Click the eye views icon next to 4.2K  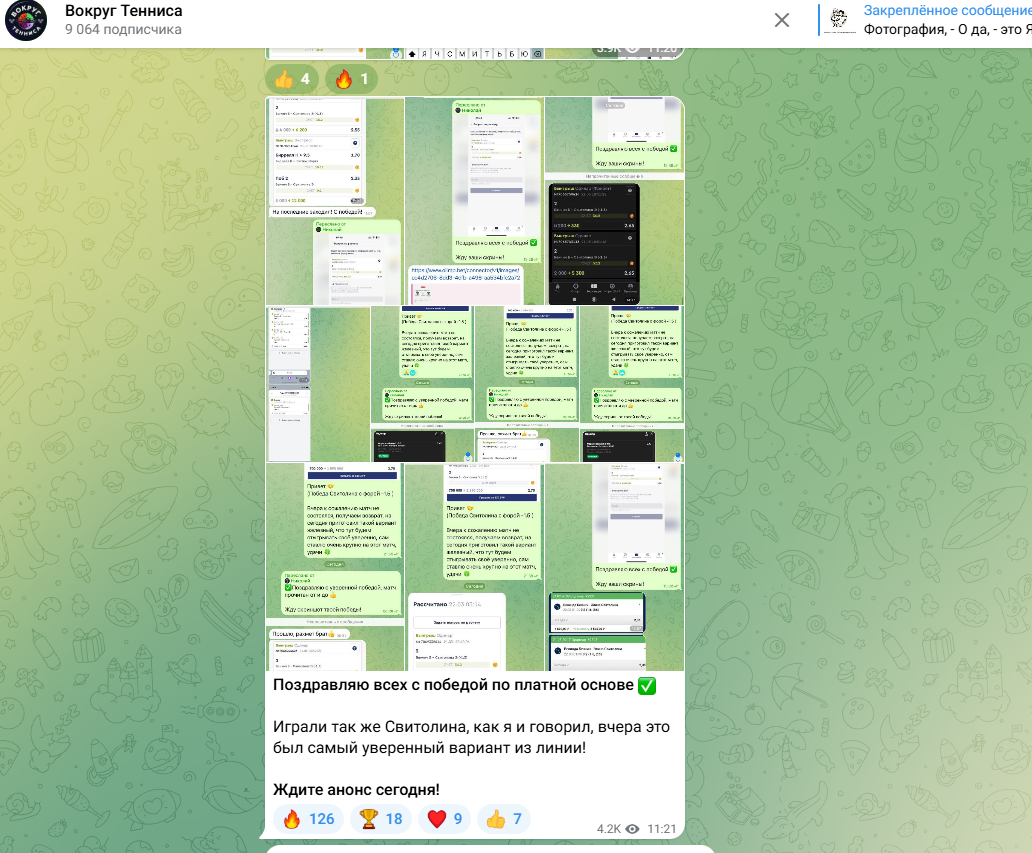point(632,829)
